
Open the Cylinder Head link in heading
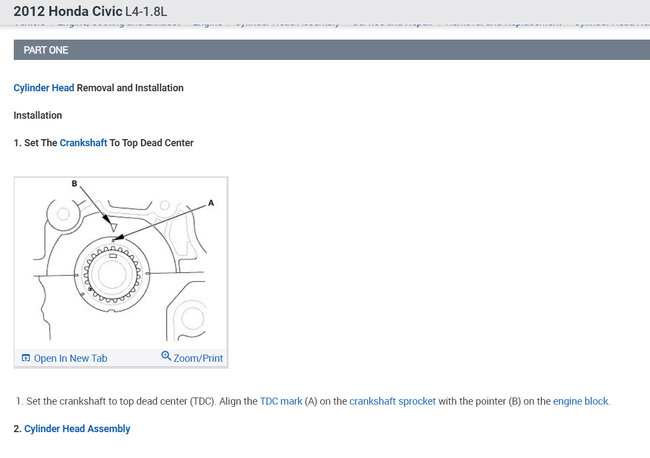coord(44,88)
